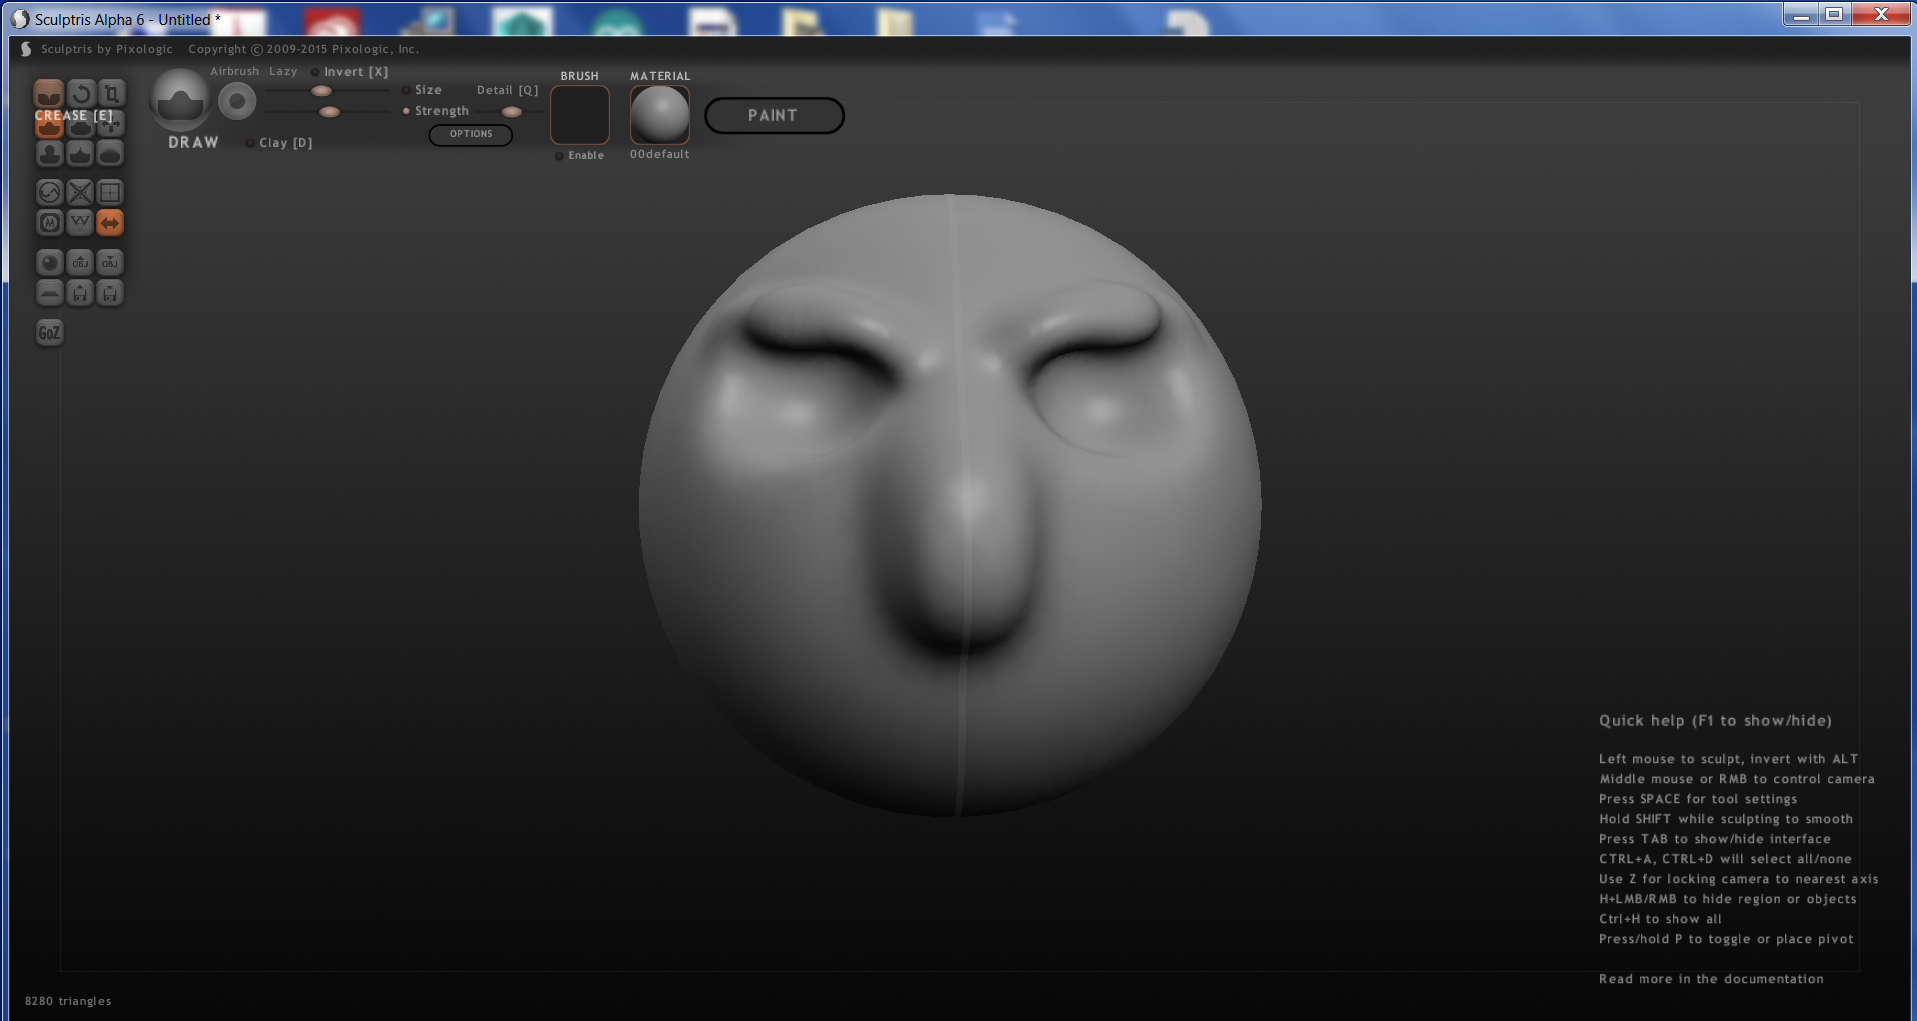The height and width of the screenshot is (1021, 1917).
Task: Select the Grab move tool
Action: coord(111,124)
